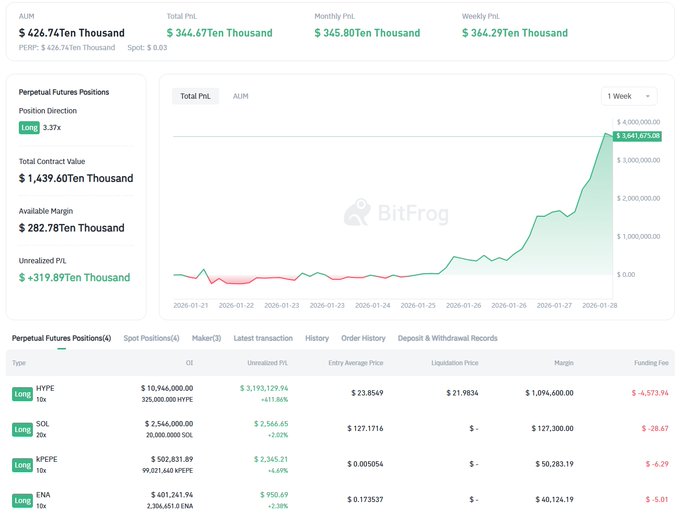Screen dimensions: 680x513
Task: Open the Spot Positions(4) tab
Action: (x=151, y=338)
